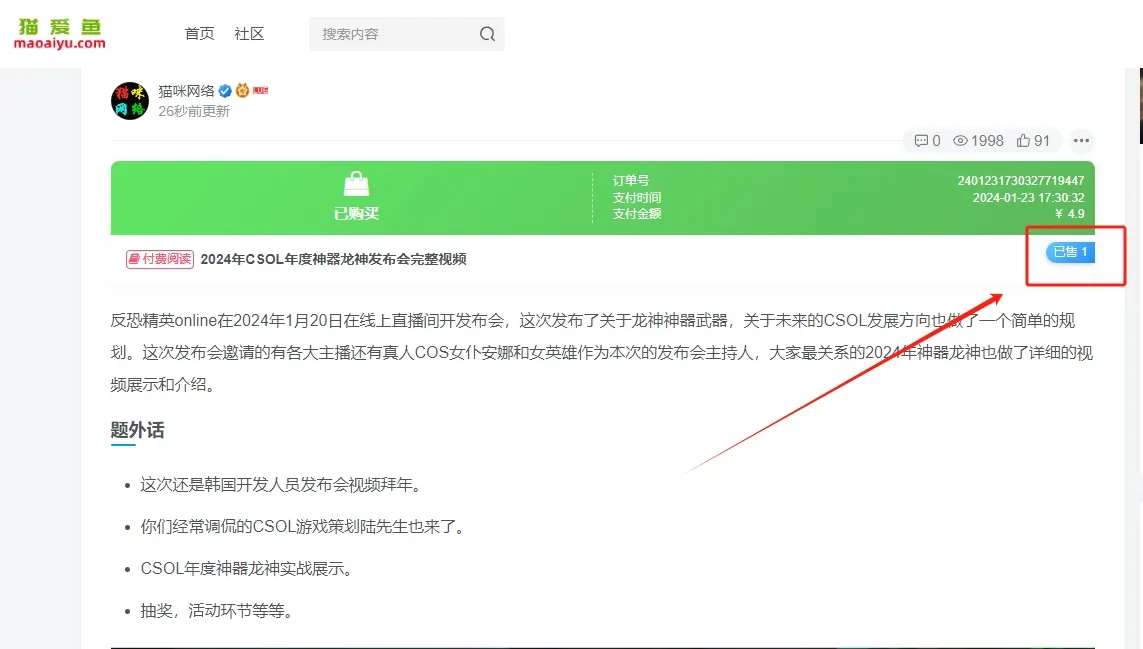This screenshot has width=1143, height=649.
Task: Click the 支付金额 label
Action: [636, 214]
